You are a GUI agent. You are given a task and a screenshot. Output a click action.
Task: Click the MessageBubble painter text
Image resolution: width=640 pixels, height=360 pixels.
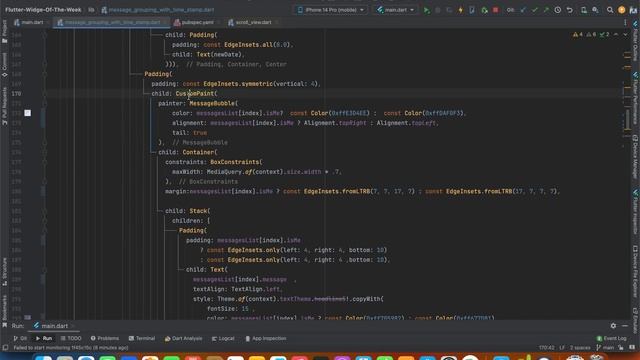click(x=212, y=103)
